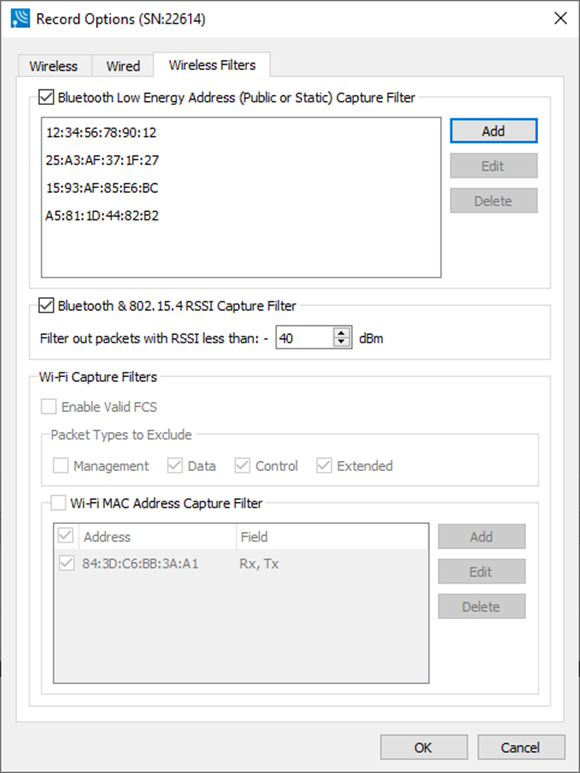The height and width of the screenshot is (773, 580).
Task: Increase RSSI value with up arrow
Action: (x=341, y=333)
